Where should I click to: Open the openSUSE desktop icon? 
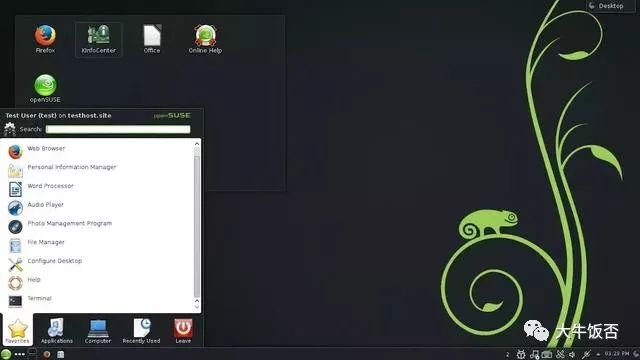(x=45, y=88)
